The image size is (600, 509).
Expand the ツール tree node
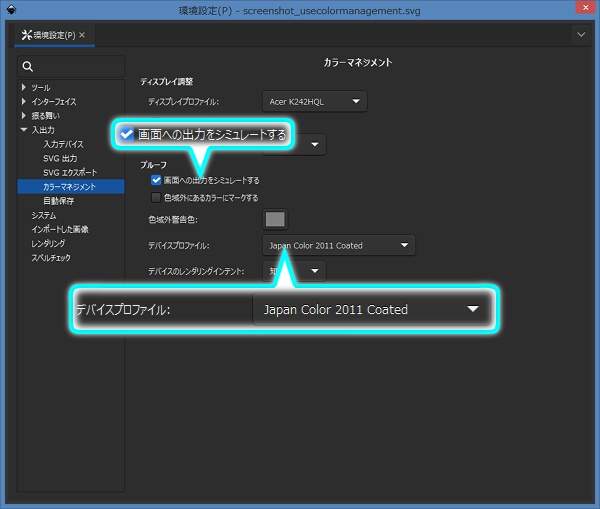[x=23, y=87]
